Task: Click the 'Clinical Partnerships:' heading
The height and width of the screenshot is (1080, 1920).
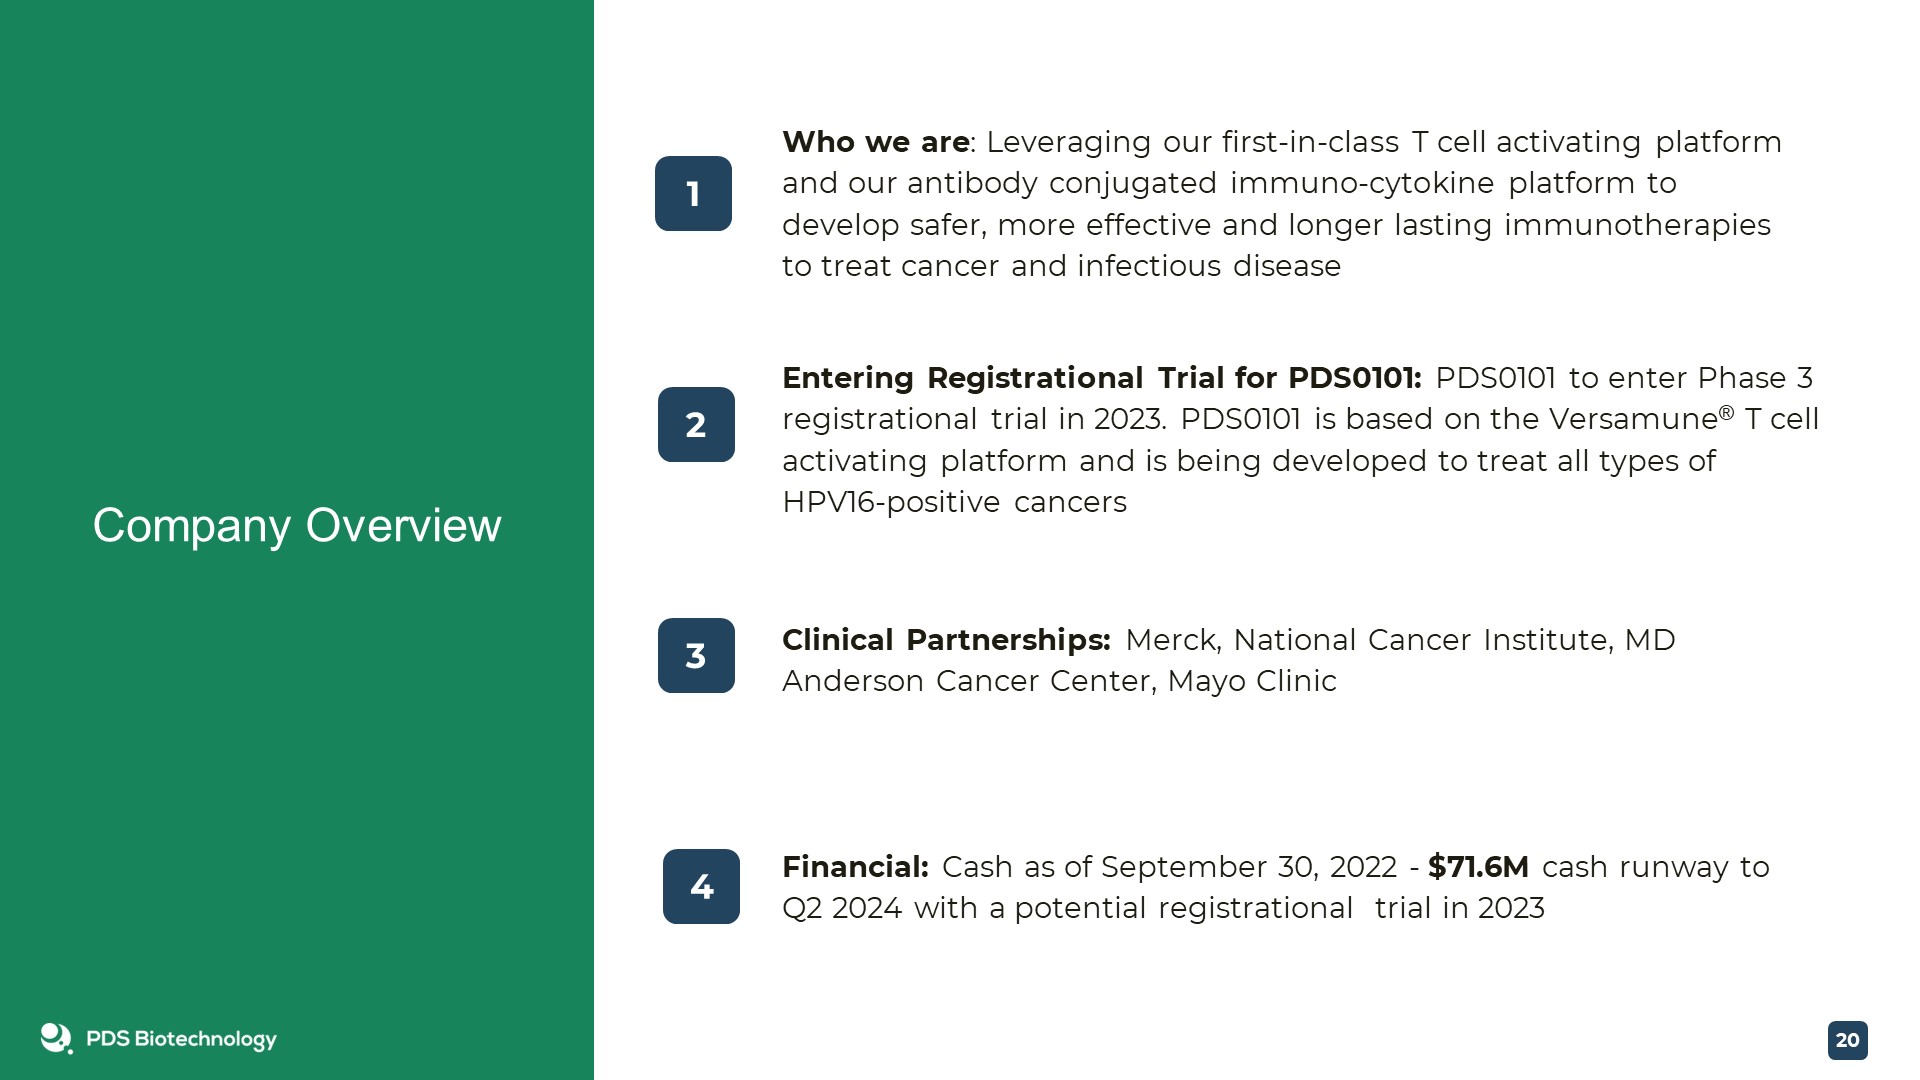Action: 946,640
